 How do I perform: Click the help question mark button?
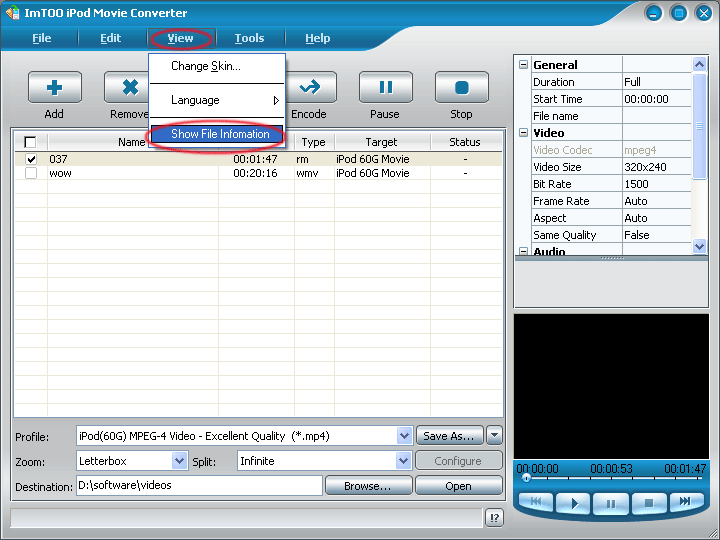tap(495, 518)
